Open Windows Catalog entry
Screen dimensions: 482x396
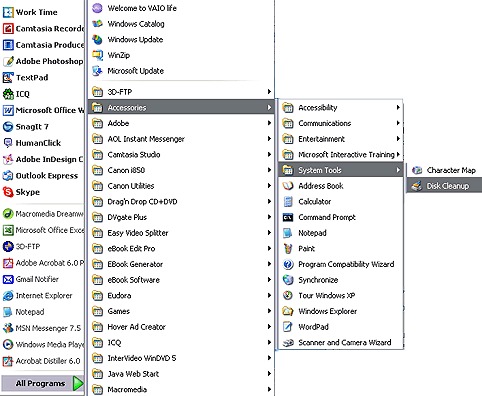[x=181, y=24]
